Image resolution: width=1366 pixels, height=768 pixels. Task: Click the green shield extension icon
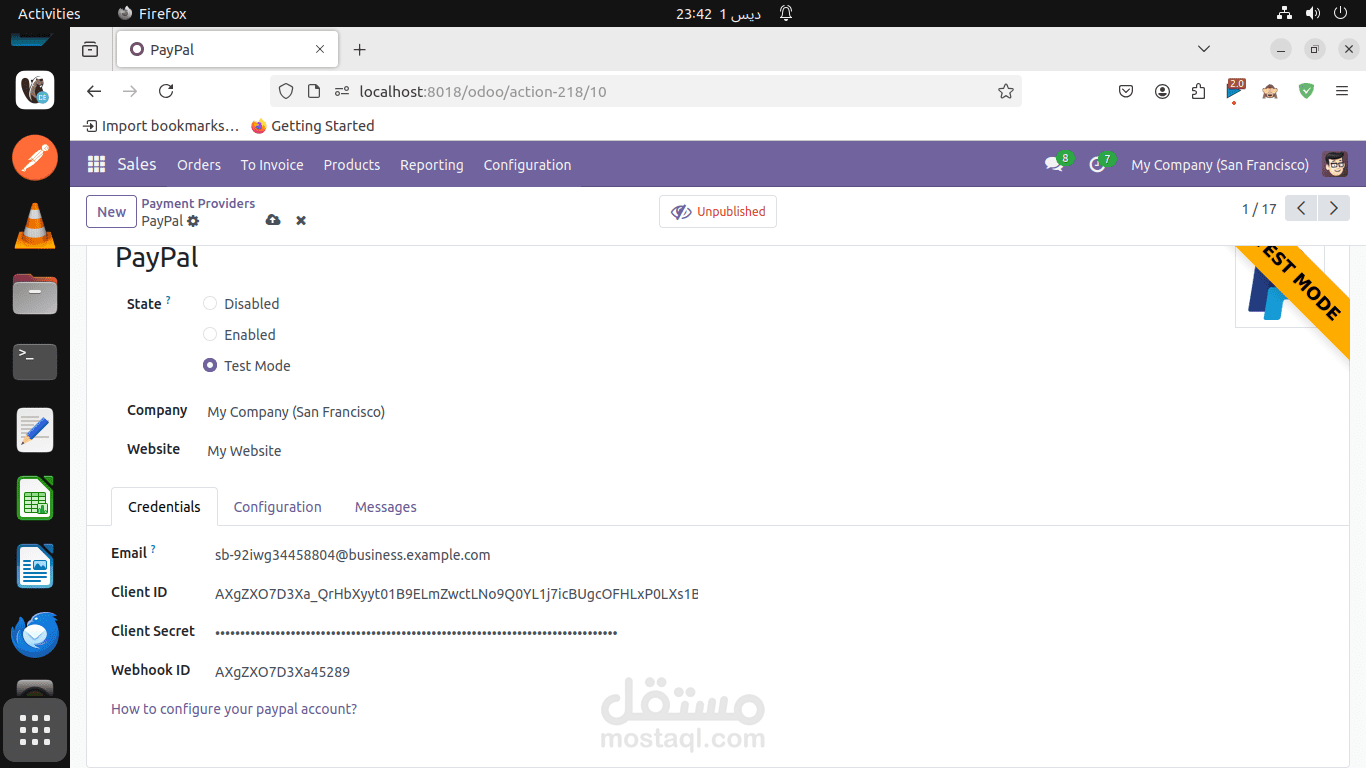click(1306, 91)
